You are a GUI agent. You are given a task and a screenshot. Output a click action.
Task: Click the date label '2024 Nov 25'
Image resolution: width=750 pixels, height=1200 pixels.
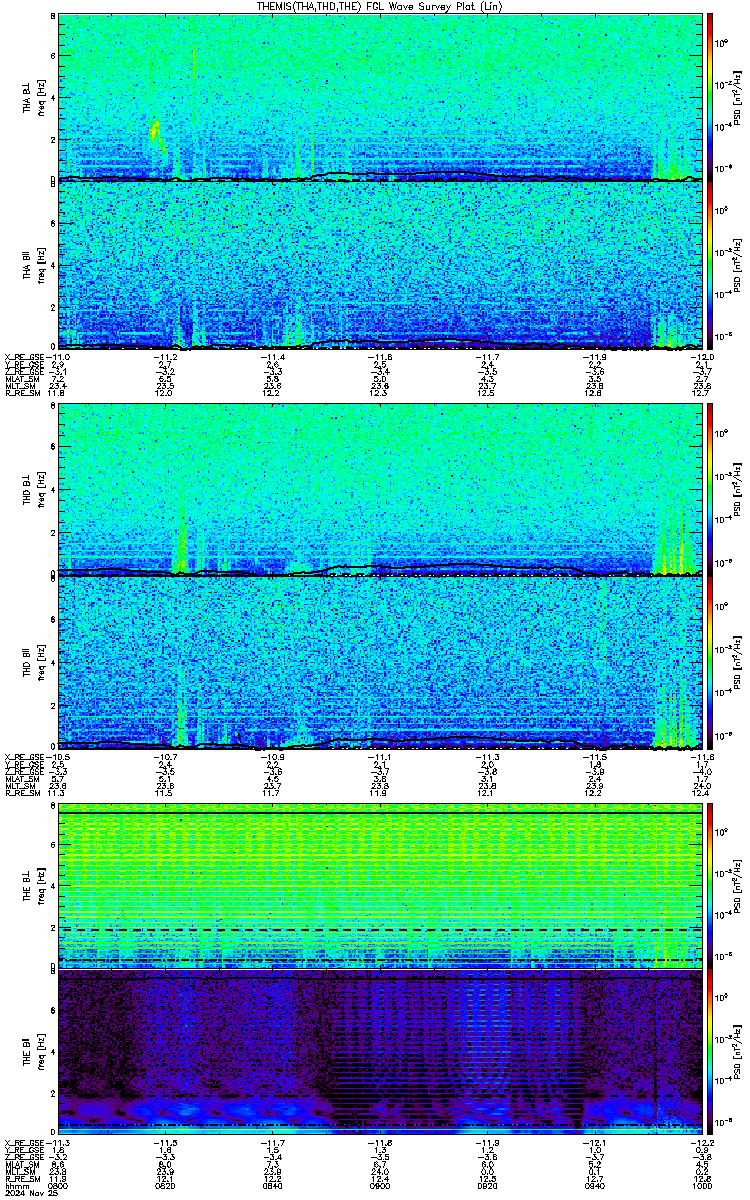point(30,1194)
